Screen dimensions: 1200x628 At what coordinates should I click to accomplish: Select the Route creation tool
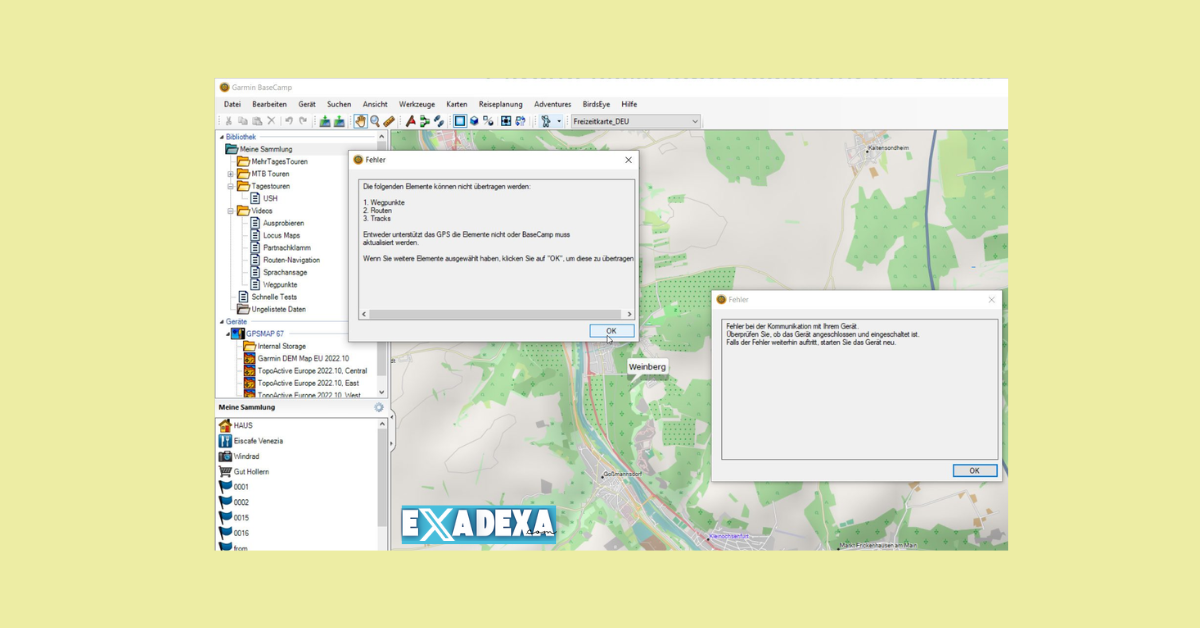point(425,121)
